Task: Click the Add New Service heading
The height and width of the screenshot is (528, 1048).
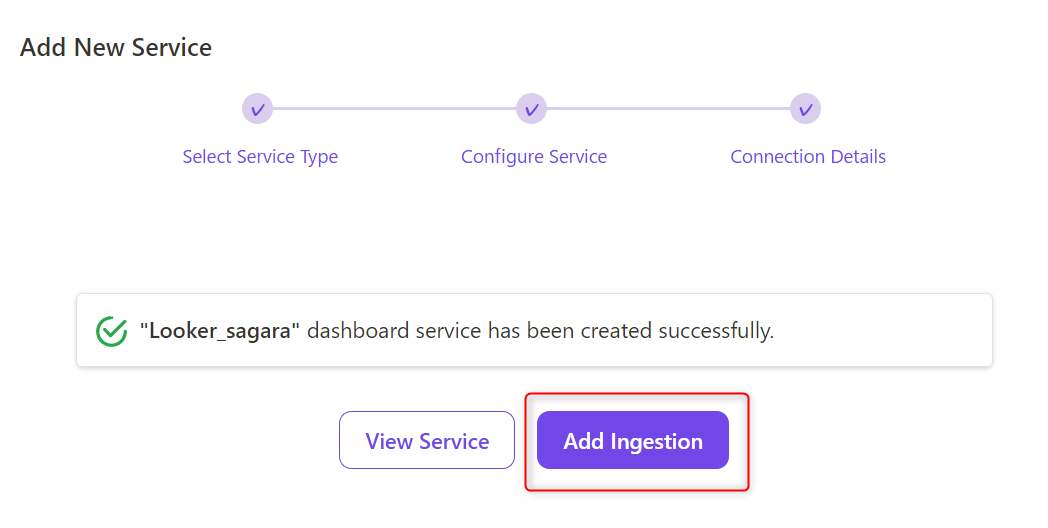Action: coord(116,47)
